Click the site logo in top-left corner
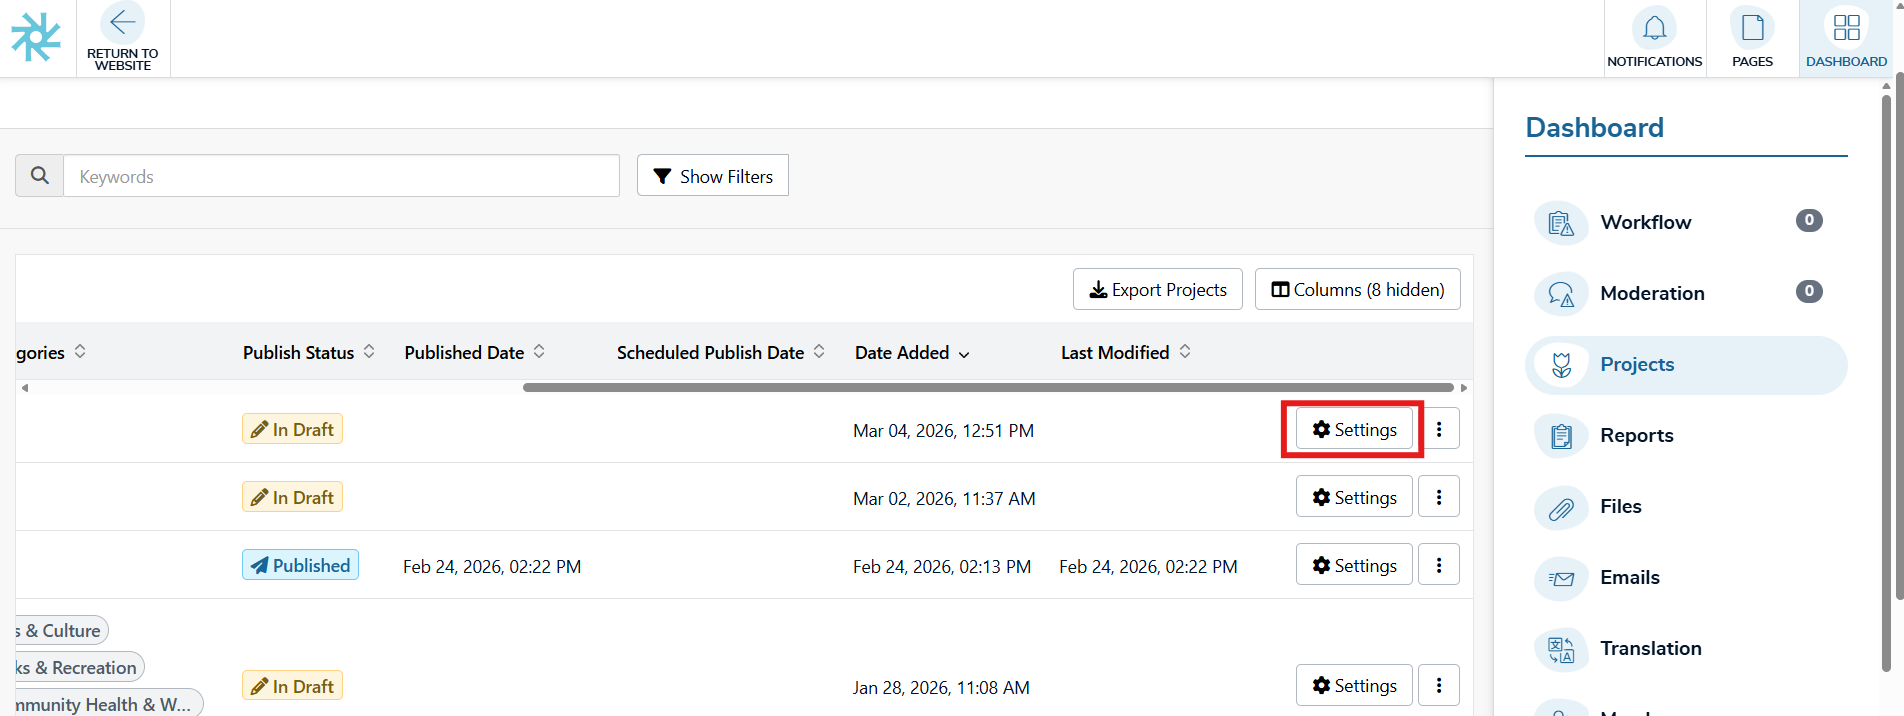 (x=36, y=38)
